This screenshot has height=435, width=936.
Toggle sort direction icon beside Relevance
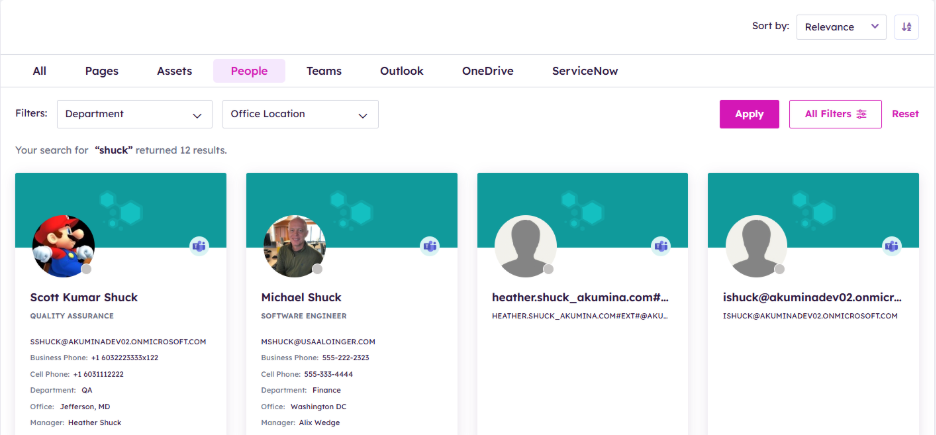coord(906,27)
